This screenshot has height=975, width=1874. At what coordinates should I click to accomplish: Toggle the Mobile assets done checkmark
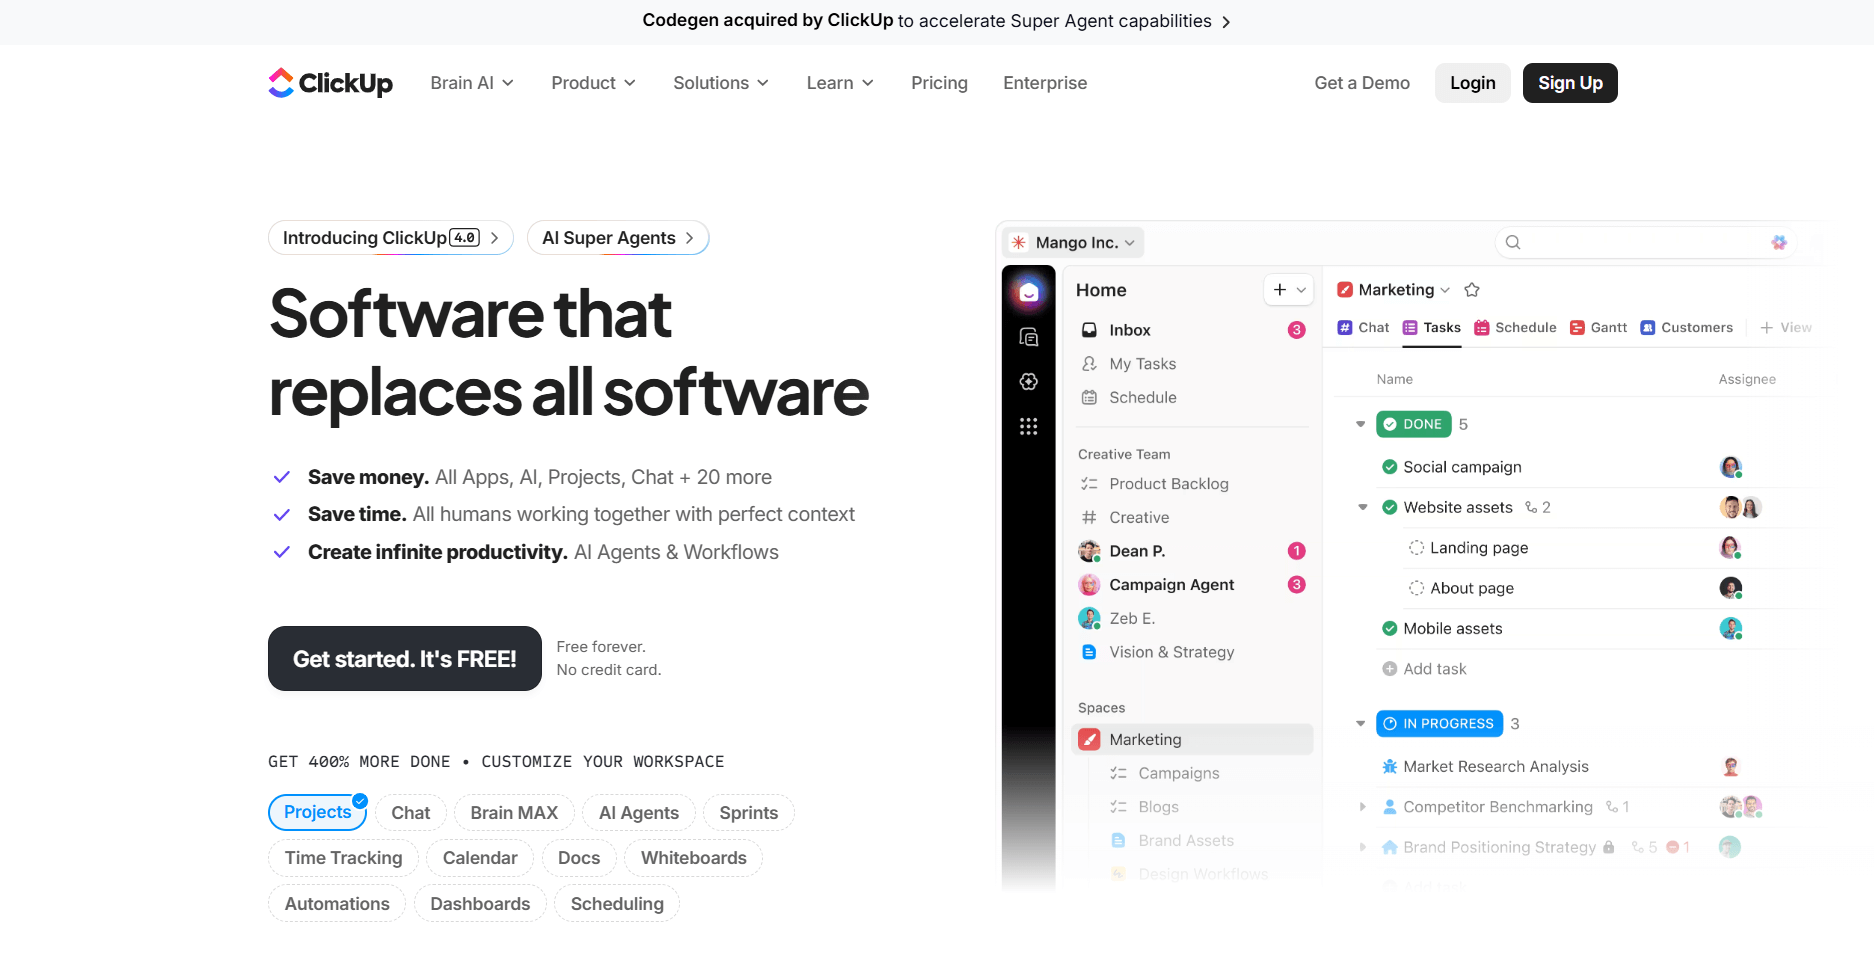(1390, 629)
